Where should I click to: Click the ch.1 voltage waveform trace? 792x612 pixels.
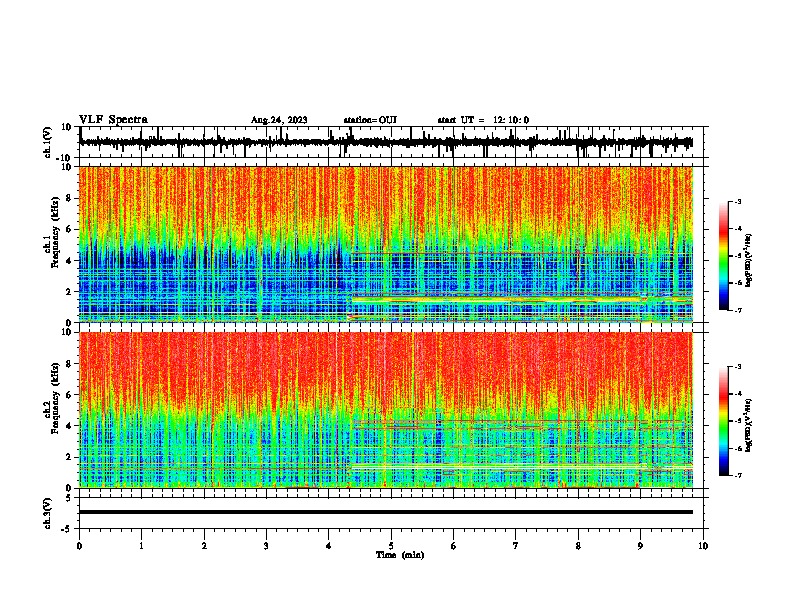click(x=386, y=142)
